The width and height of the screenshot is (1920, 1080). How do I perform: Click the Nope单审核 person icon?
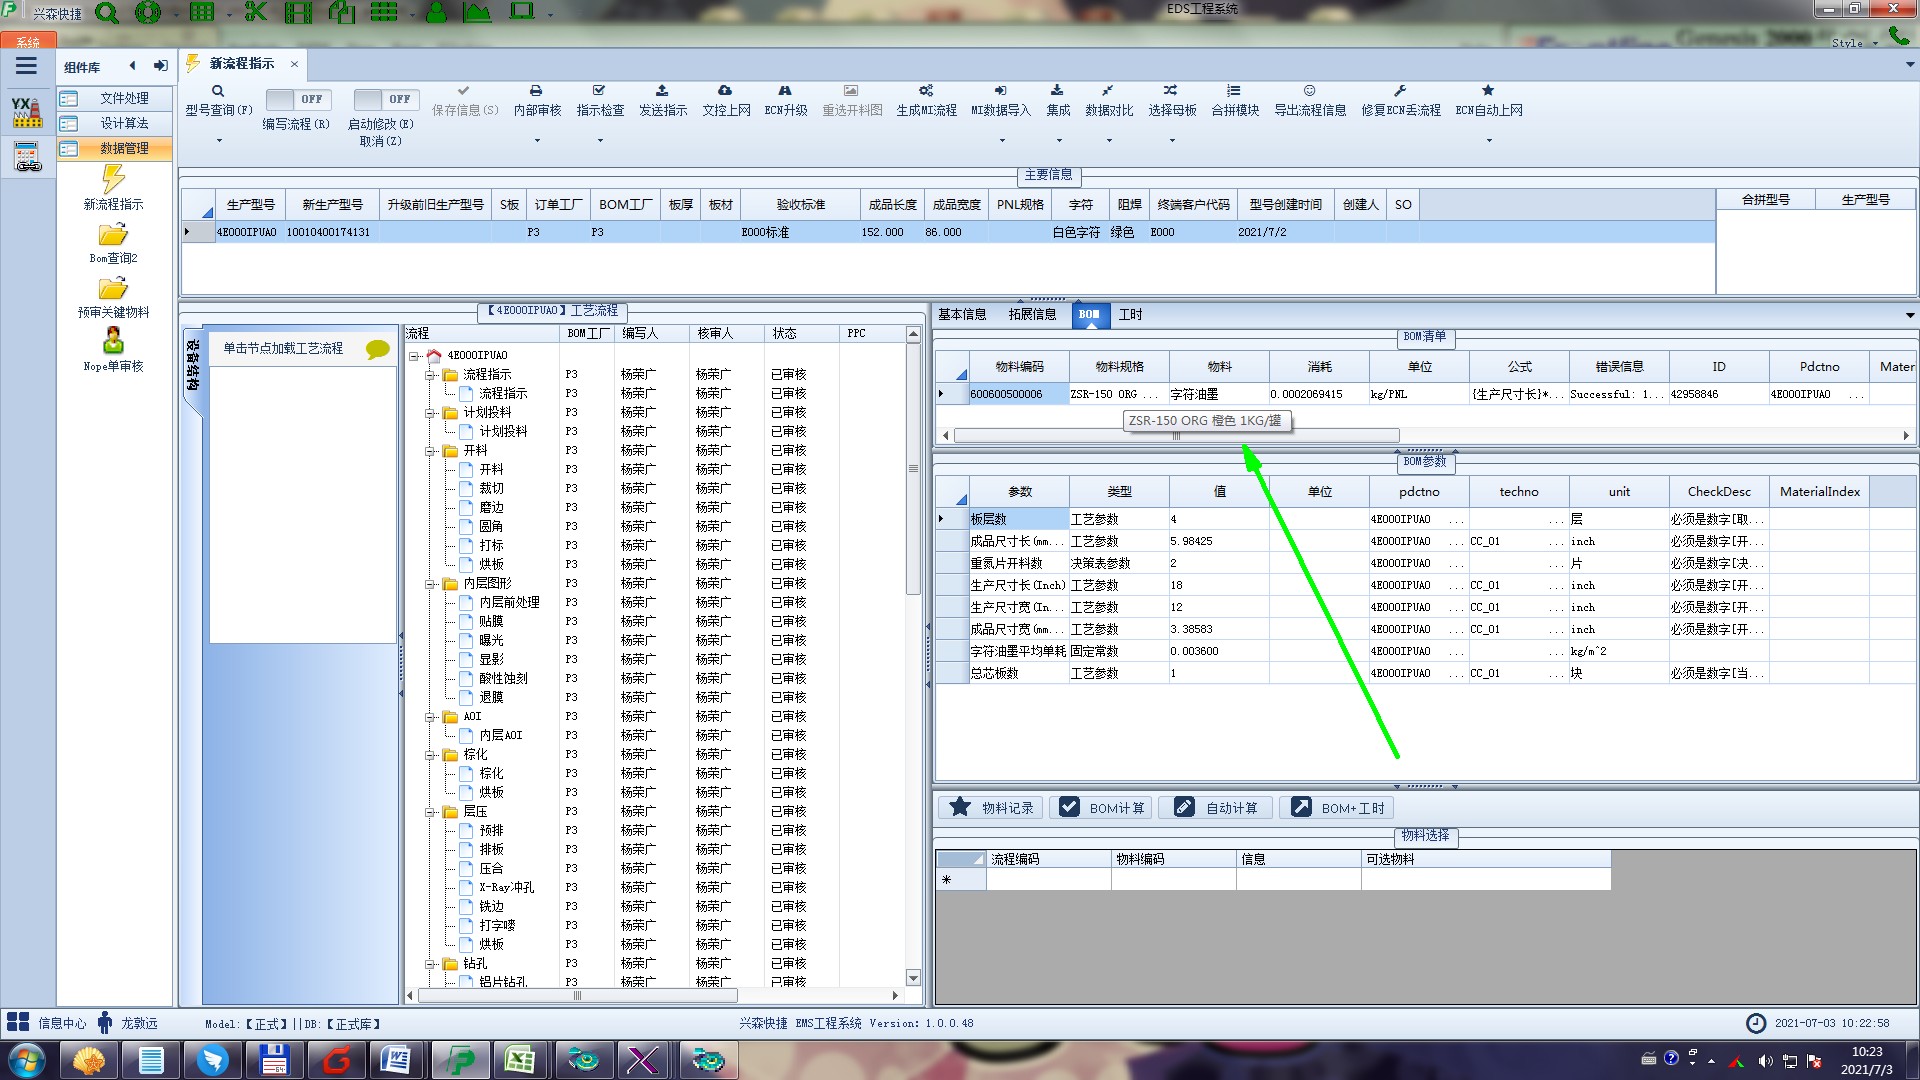coord(113,341)
